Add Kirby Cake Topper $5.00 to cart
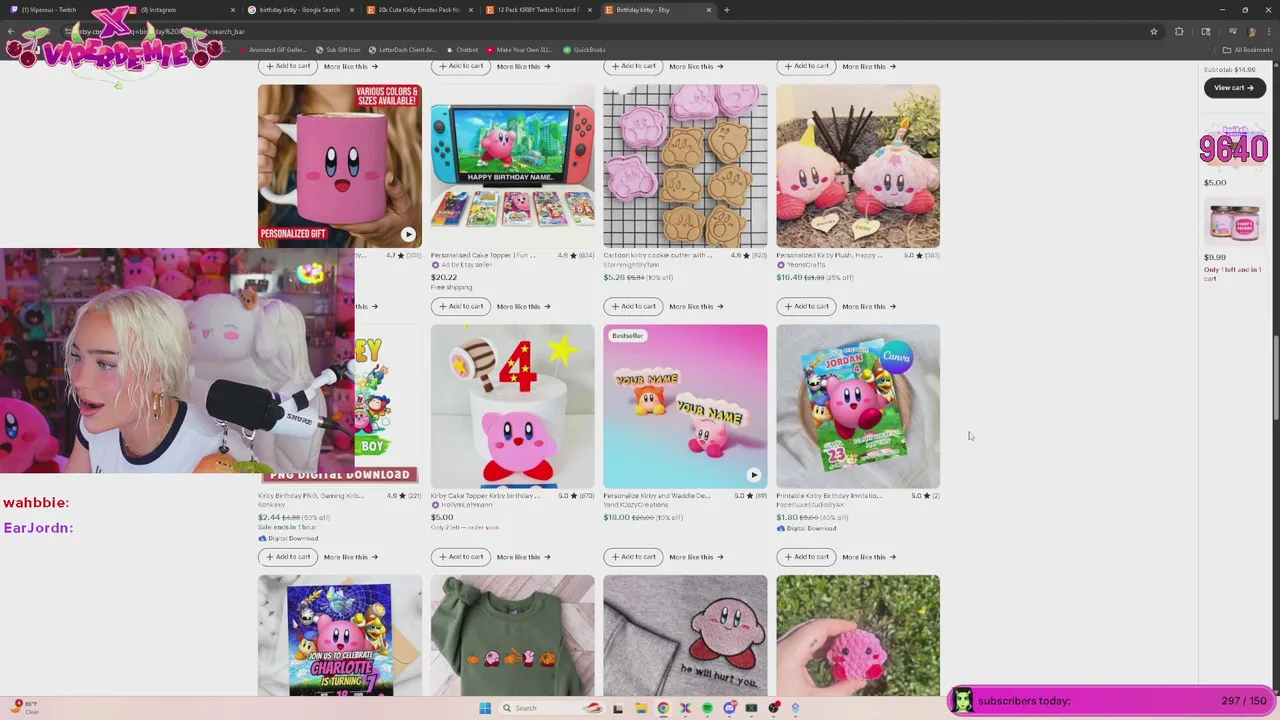The image size is (1280, 720). click(461, 557)
